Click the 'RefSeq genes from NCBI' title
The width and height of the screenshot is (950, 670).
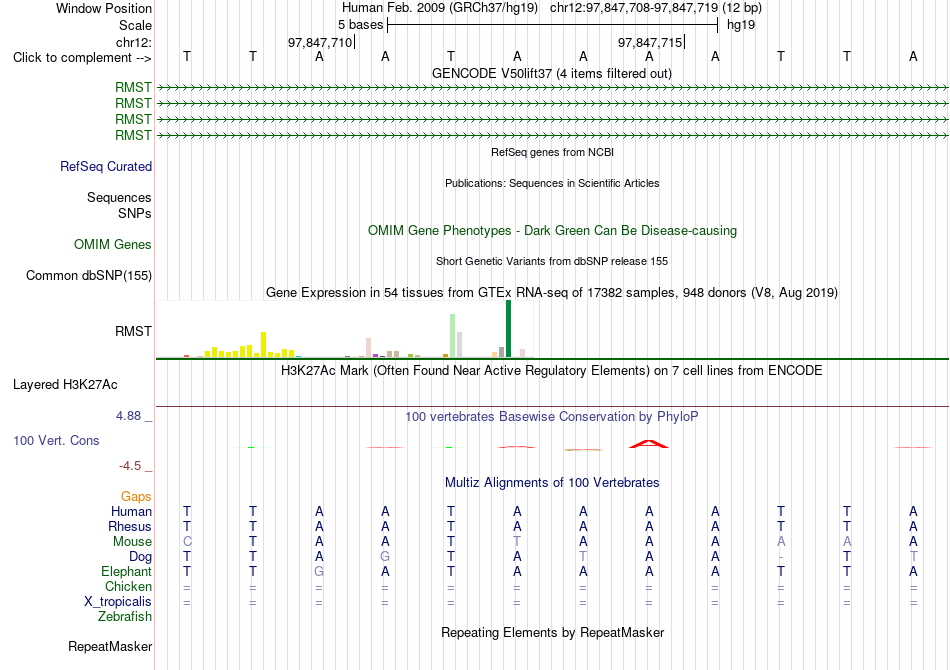pyautogui.click(x=552, y=152)
